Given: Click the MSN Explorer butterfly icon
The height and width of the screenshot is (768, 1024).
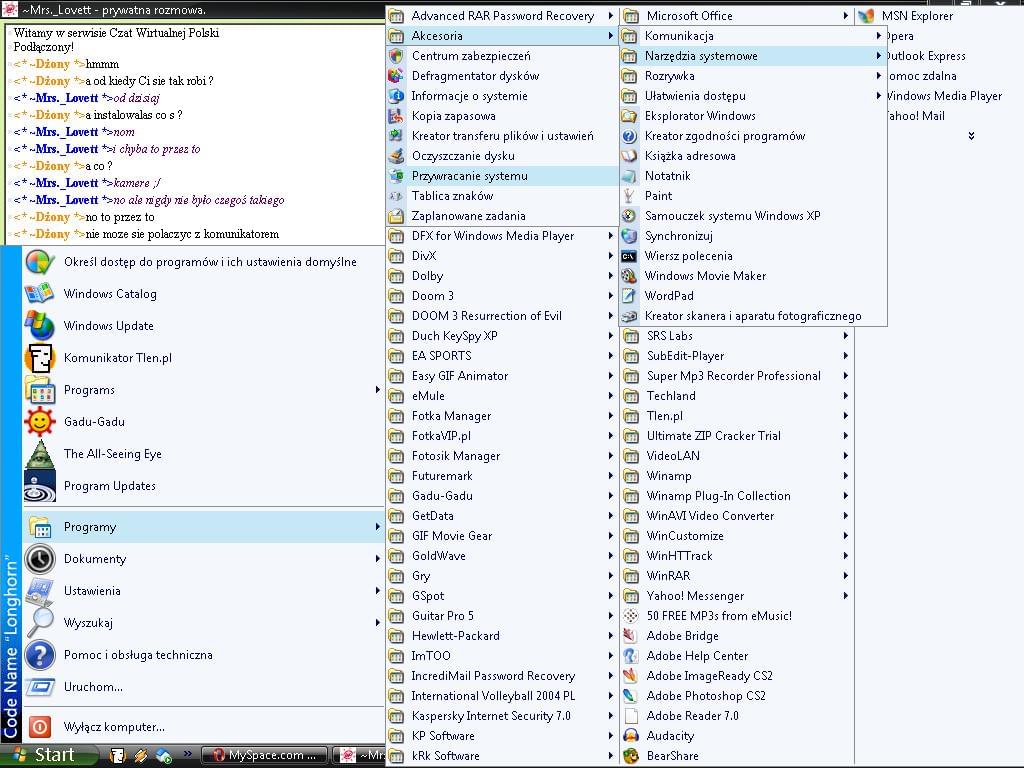Looking at the screenshot, I should pos(866,16).
